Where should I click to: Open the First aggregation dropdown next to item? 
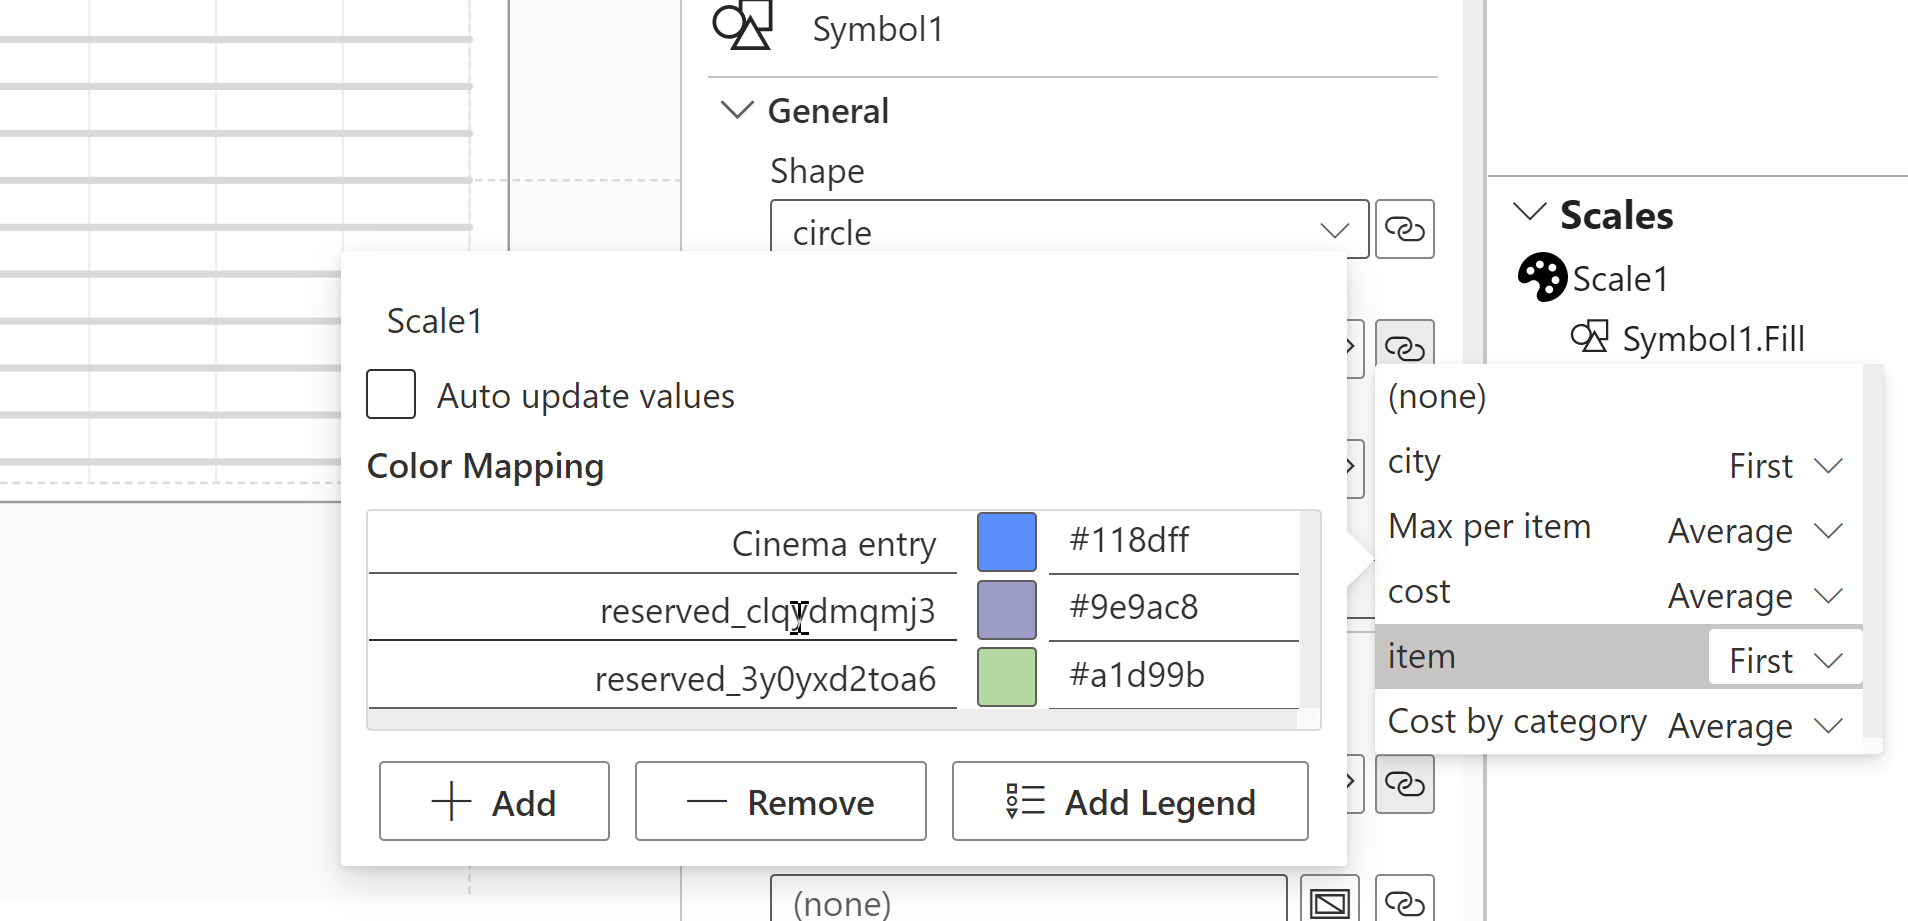(x=1784, y=659)
